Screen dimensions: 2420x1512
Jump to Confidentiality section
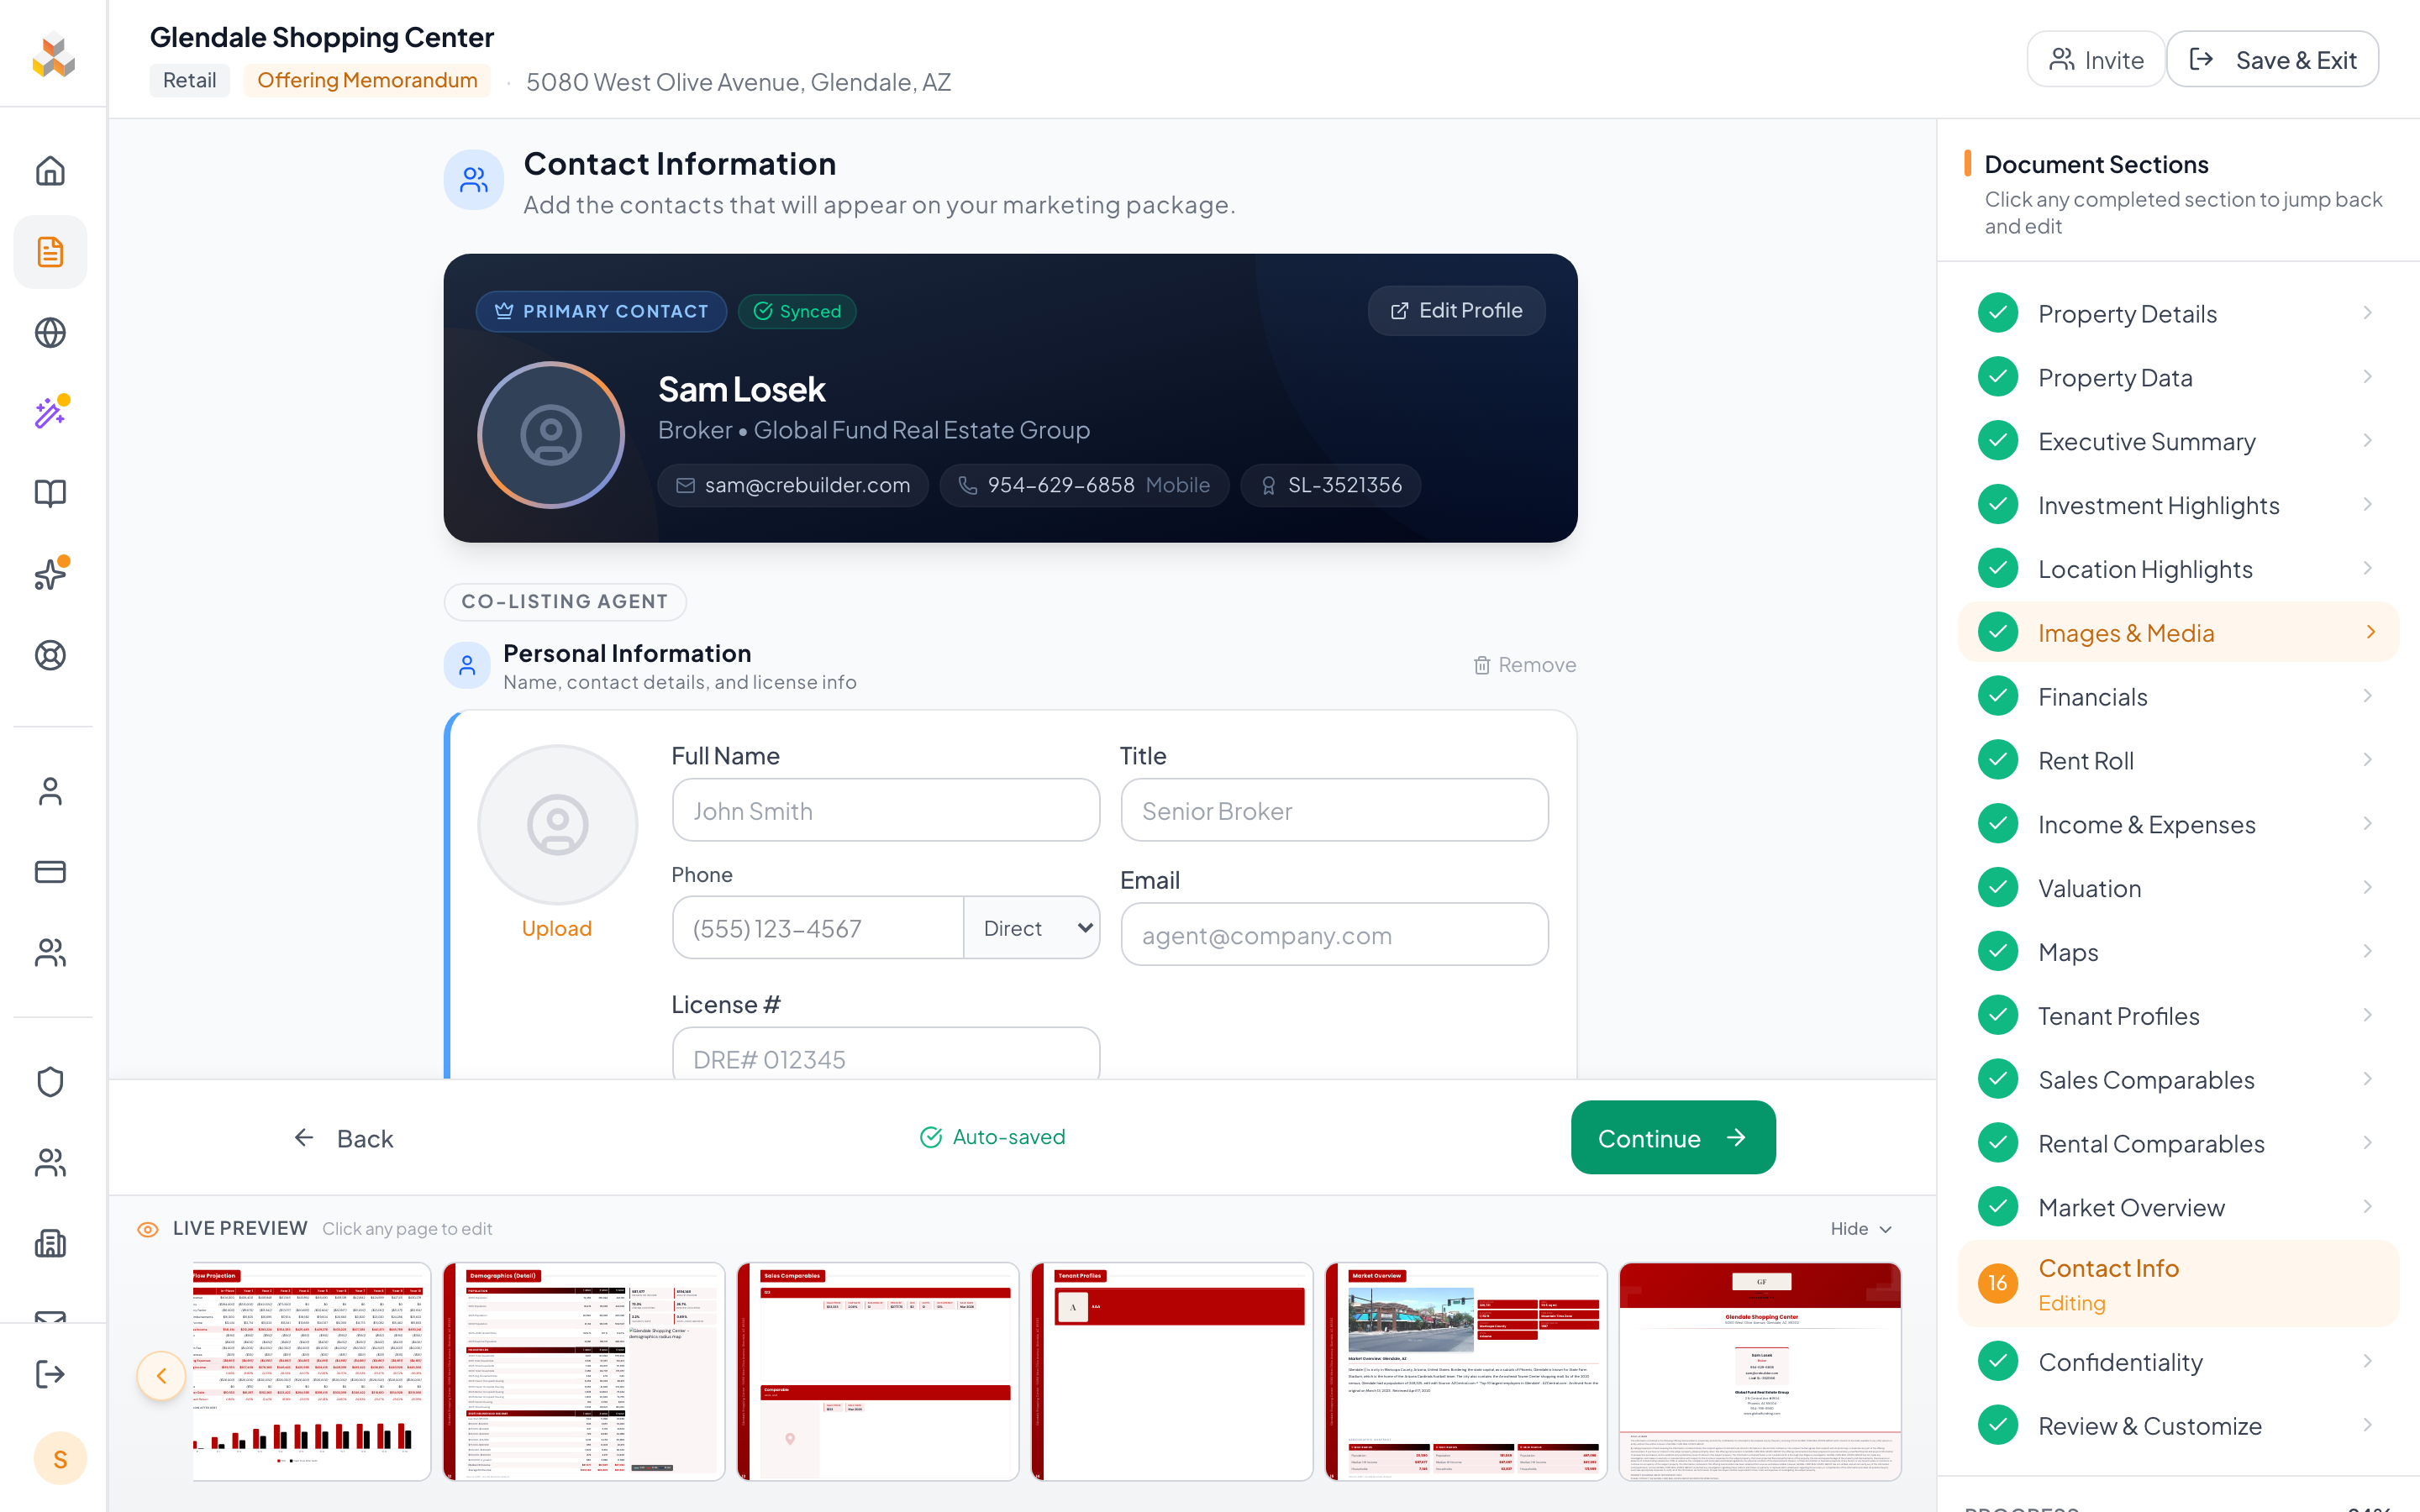2178,1362
